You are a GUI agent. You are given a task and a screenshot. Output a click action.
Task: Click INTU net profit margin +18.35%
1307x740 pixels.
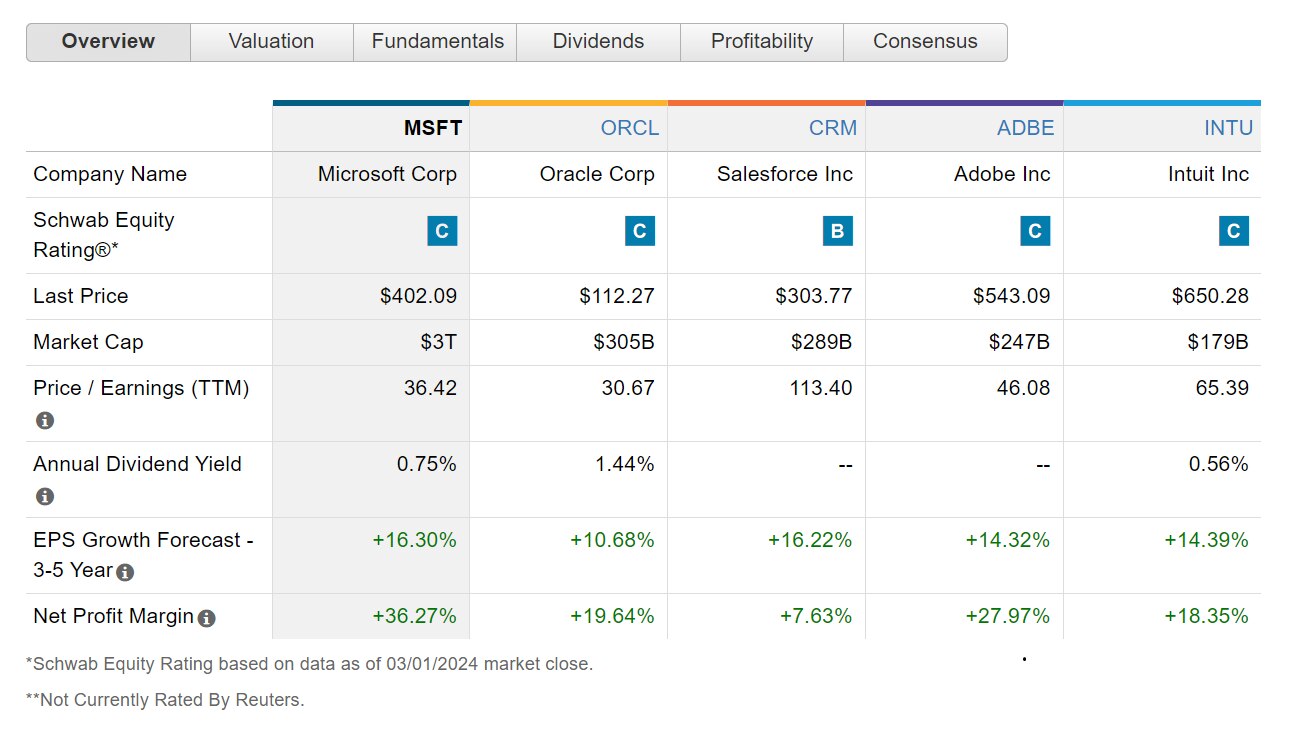1206,616
